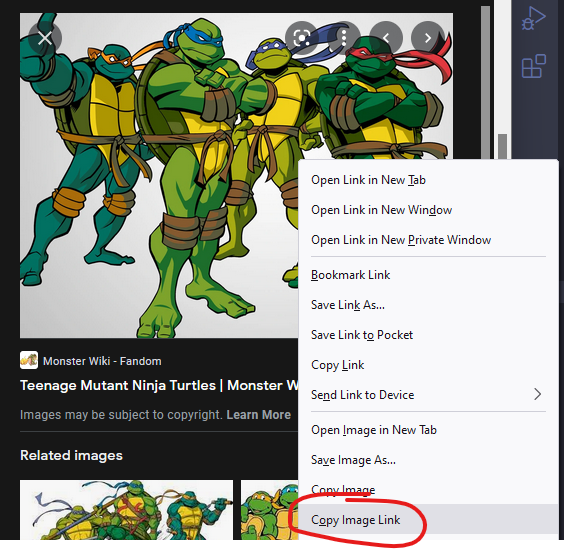Click 'Images may be subject to copyright.' text
Screen dimensions: 564x550
click(x=122, y=415)
